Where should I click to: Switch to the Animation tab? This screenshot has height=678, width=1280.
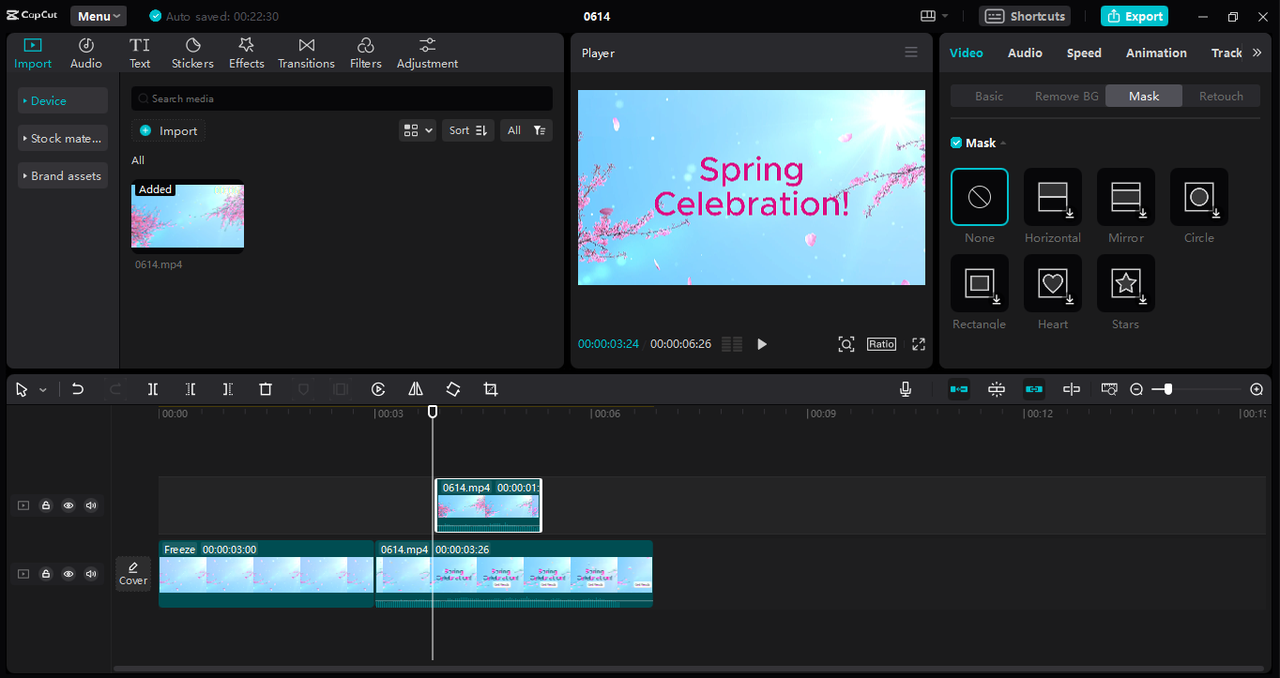[x=1156, y=53]
